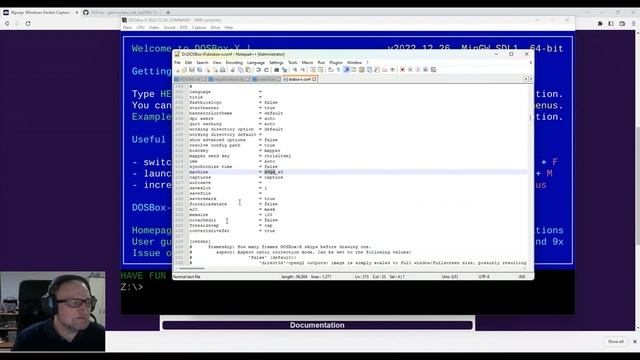Screen dimensions: 640x360
Task: Click the 'captures' setting line in editor
Action: [357, 177]
